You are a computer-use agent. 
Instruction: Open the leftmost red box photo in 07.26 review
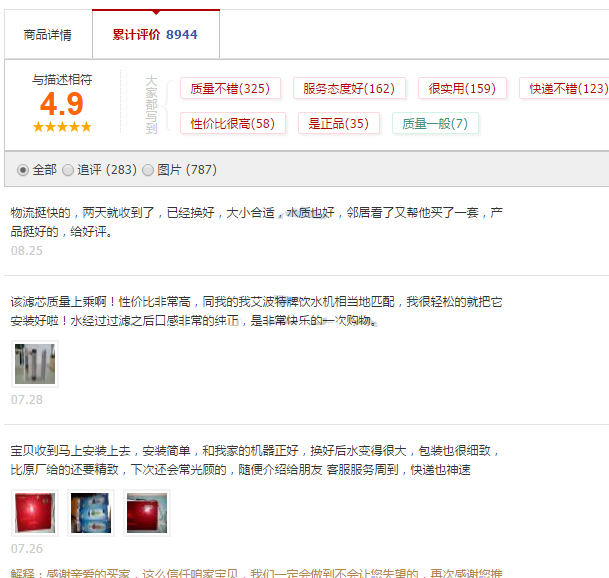34,513
